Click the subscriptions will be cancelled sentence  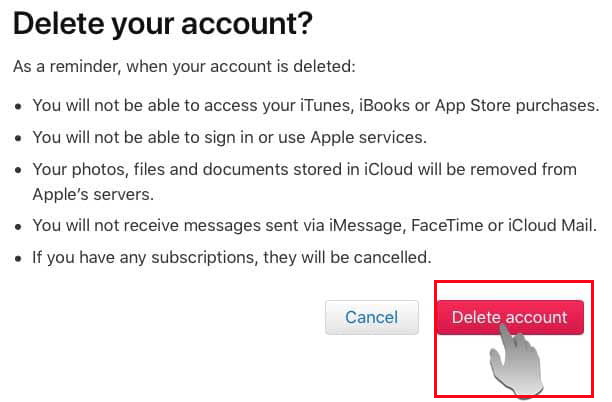click(x=232, y=258)
